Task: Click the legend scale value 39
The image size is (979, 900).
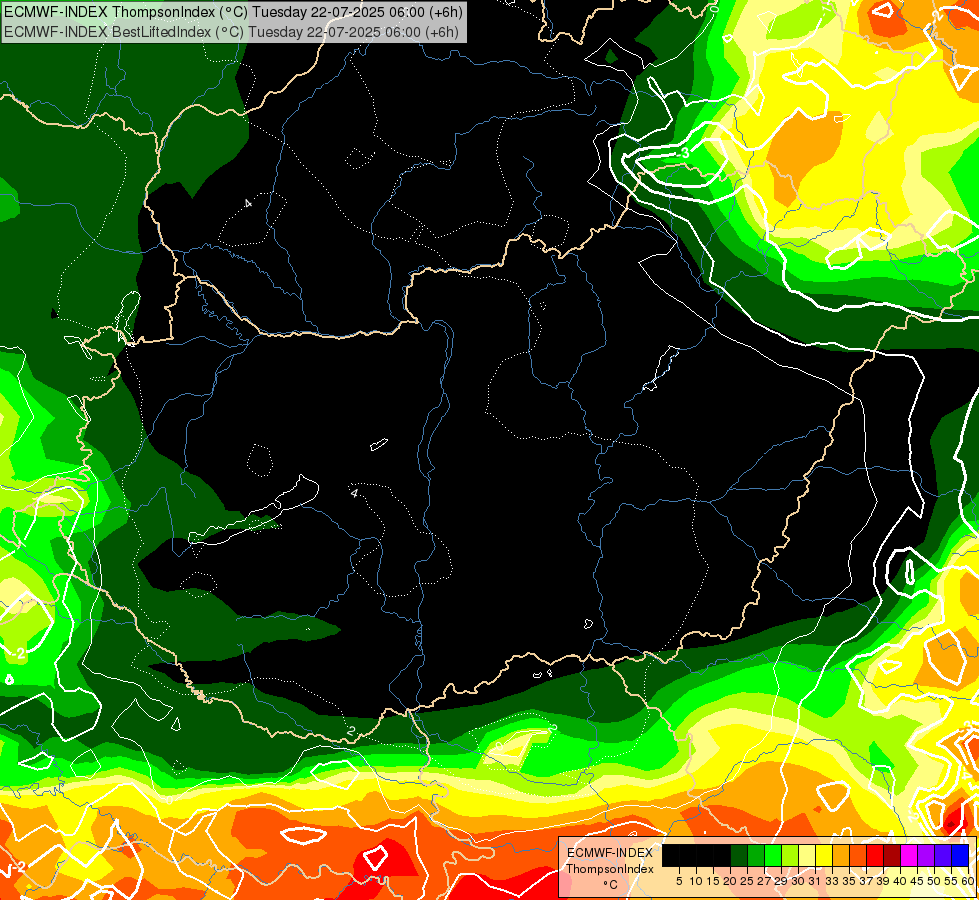Action: point(883,881)
